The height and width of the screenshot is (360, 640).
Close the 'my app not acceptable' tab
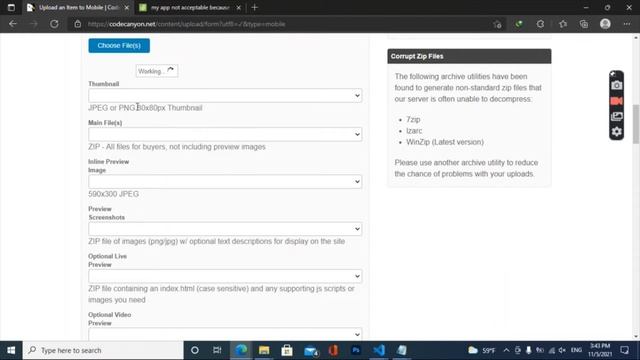pyautogui.click(x=239, y=7)
